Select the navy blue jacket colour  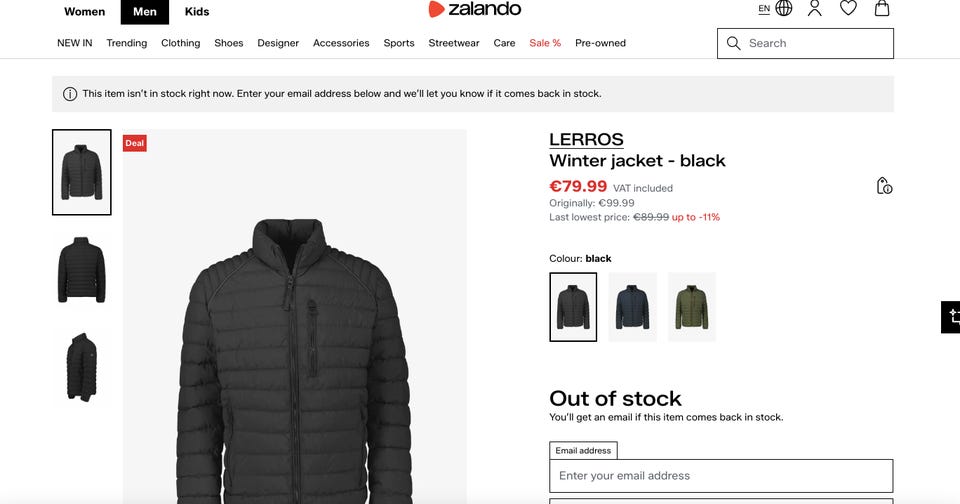coord(632,307)
